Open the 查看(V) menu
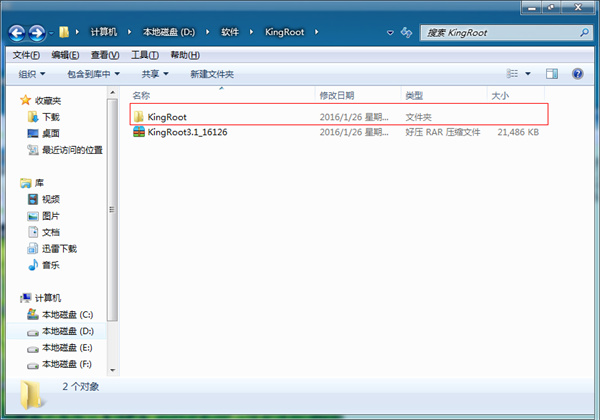Viewport: 600px width, 420px height. [105, 54]
